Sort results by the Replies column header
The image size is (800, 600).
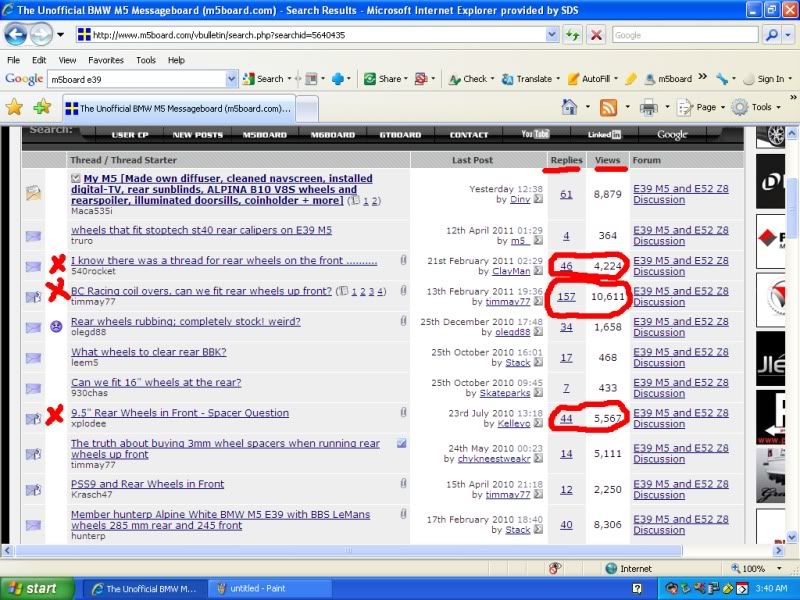566,160
